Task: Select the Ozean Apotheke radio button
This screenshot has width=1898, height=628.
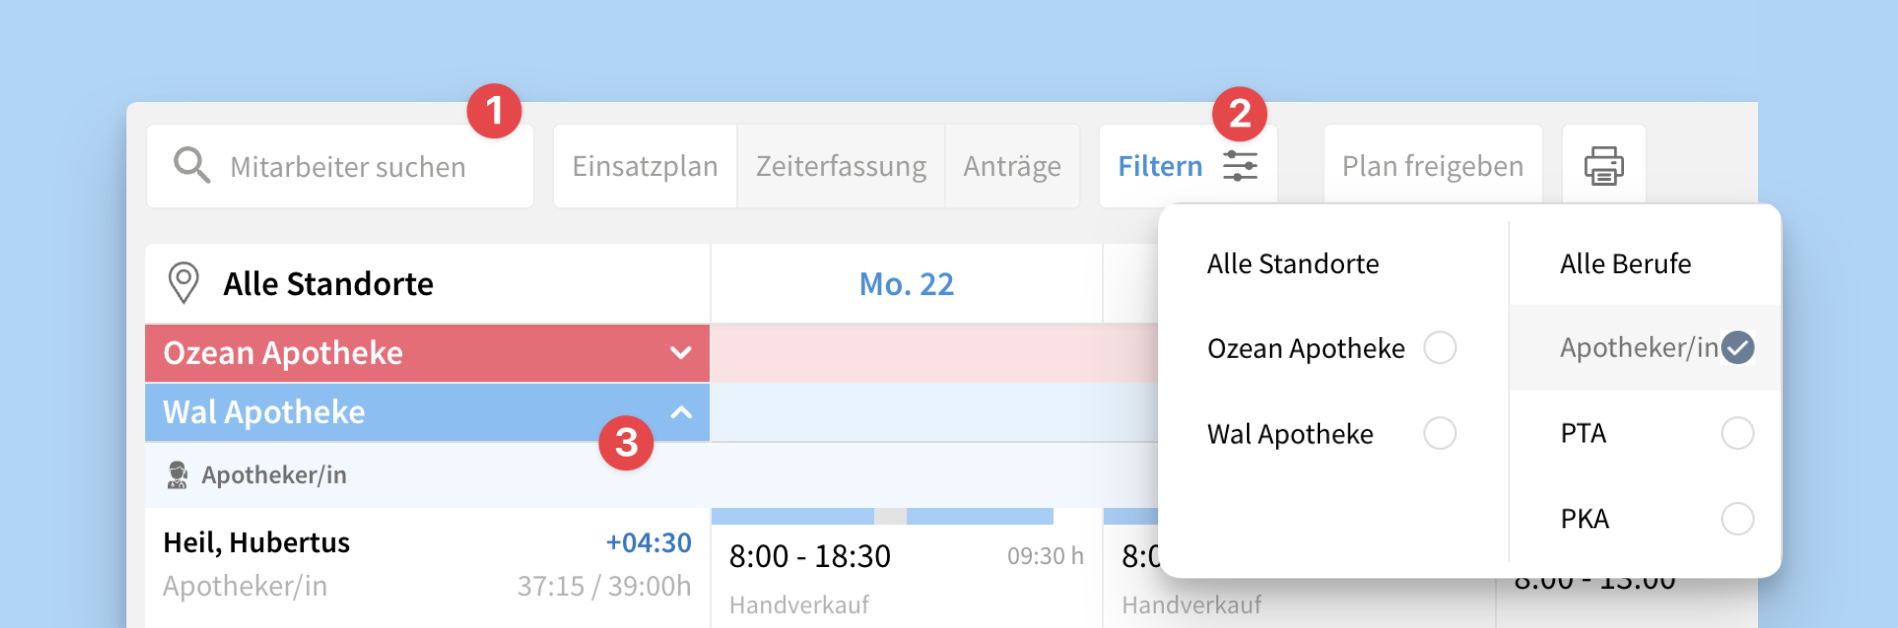Action: 1440,348
